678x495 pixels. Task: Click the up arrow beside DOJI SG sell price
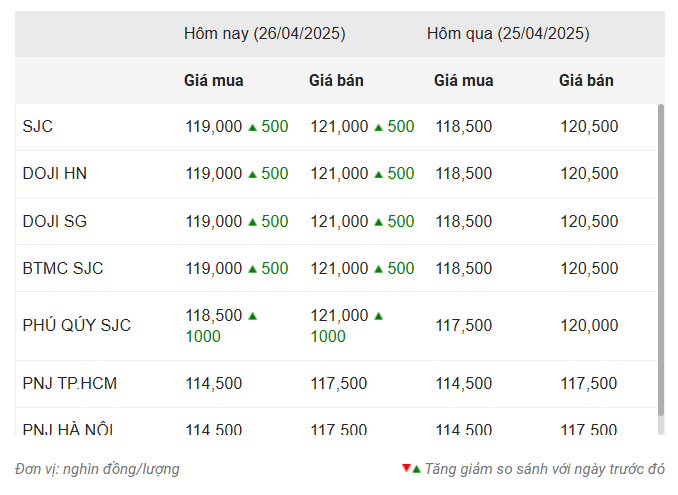[378, 222]
